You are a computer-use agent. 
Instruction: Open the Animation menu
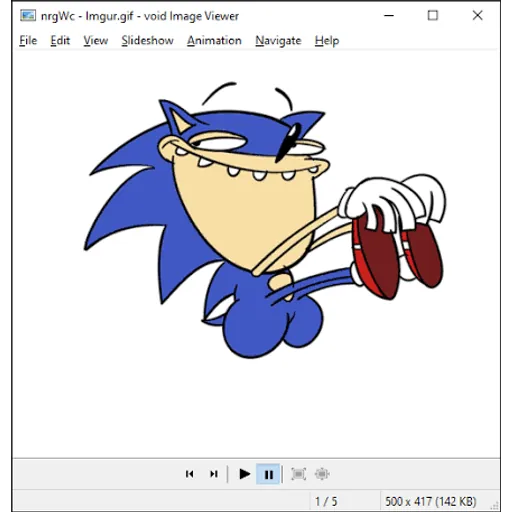pos(214,41)
